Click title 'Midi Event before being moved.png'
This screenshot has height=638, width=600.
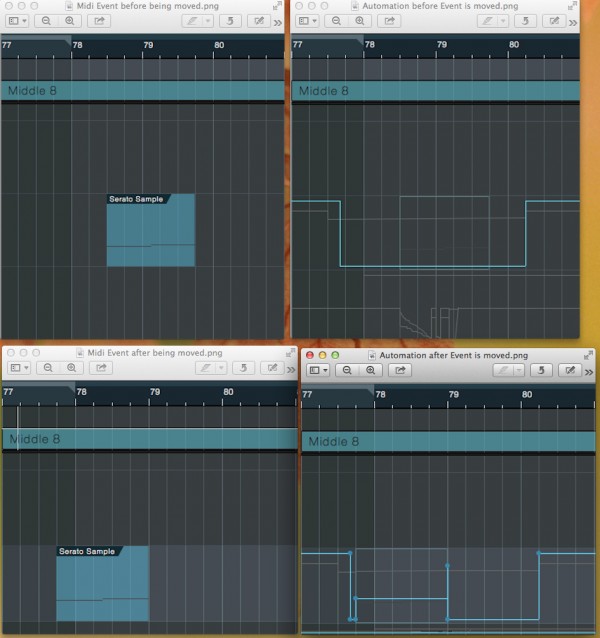point(148,6)
